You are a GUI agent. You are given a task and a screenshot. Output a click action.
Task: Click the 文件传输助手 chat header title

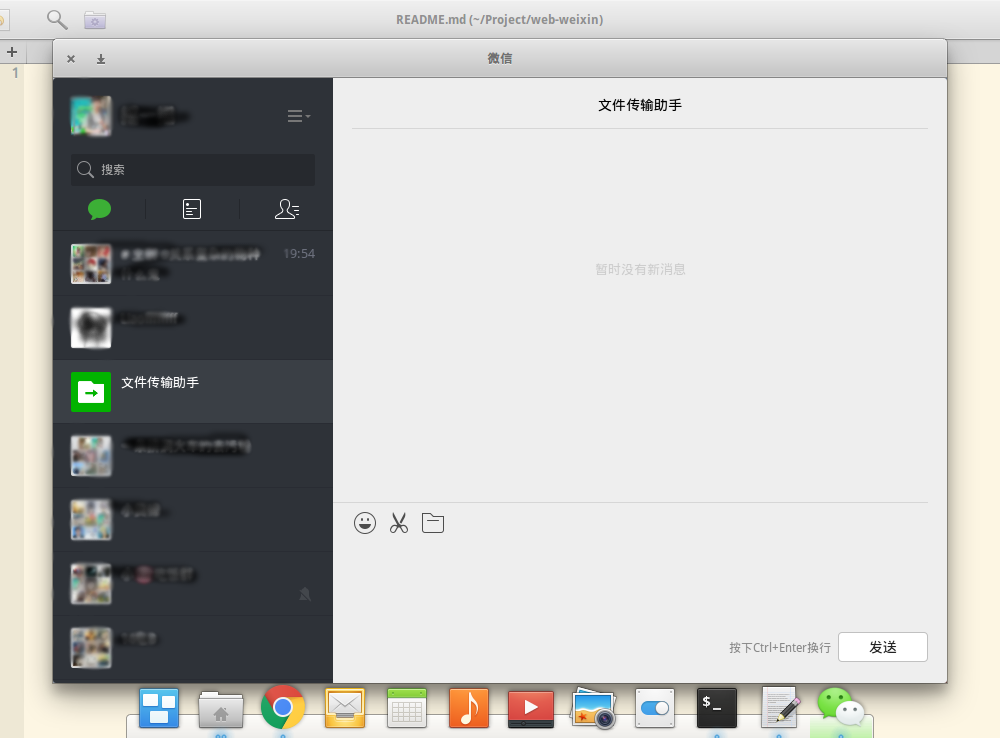click(640, 105)
